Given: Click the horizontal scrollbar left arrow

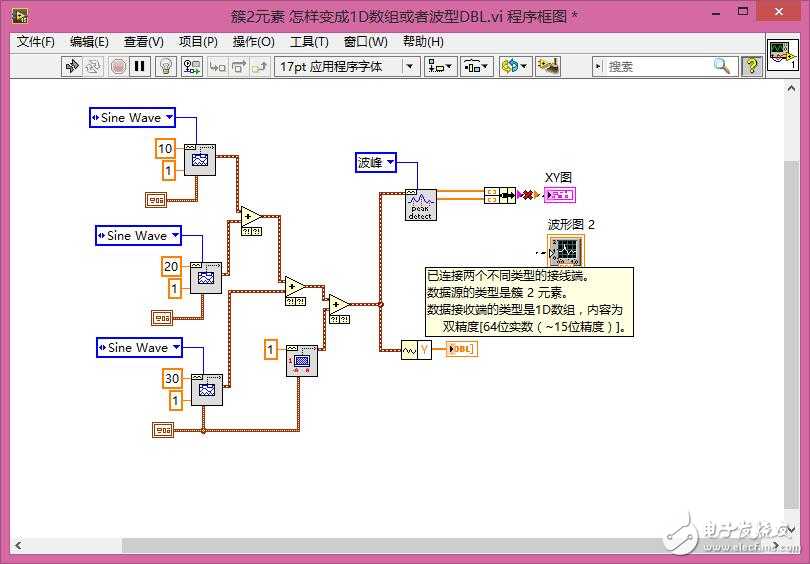Looking at the screenshot, I should [x=18, y=545].
